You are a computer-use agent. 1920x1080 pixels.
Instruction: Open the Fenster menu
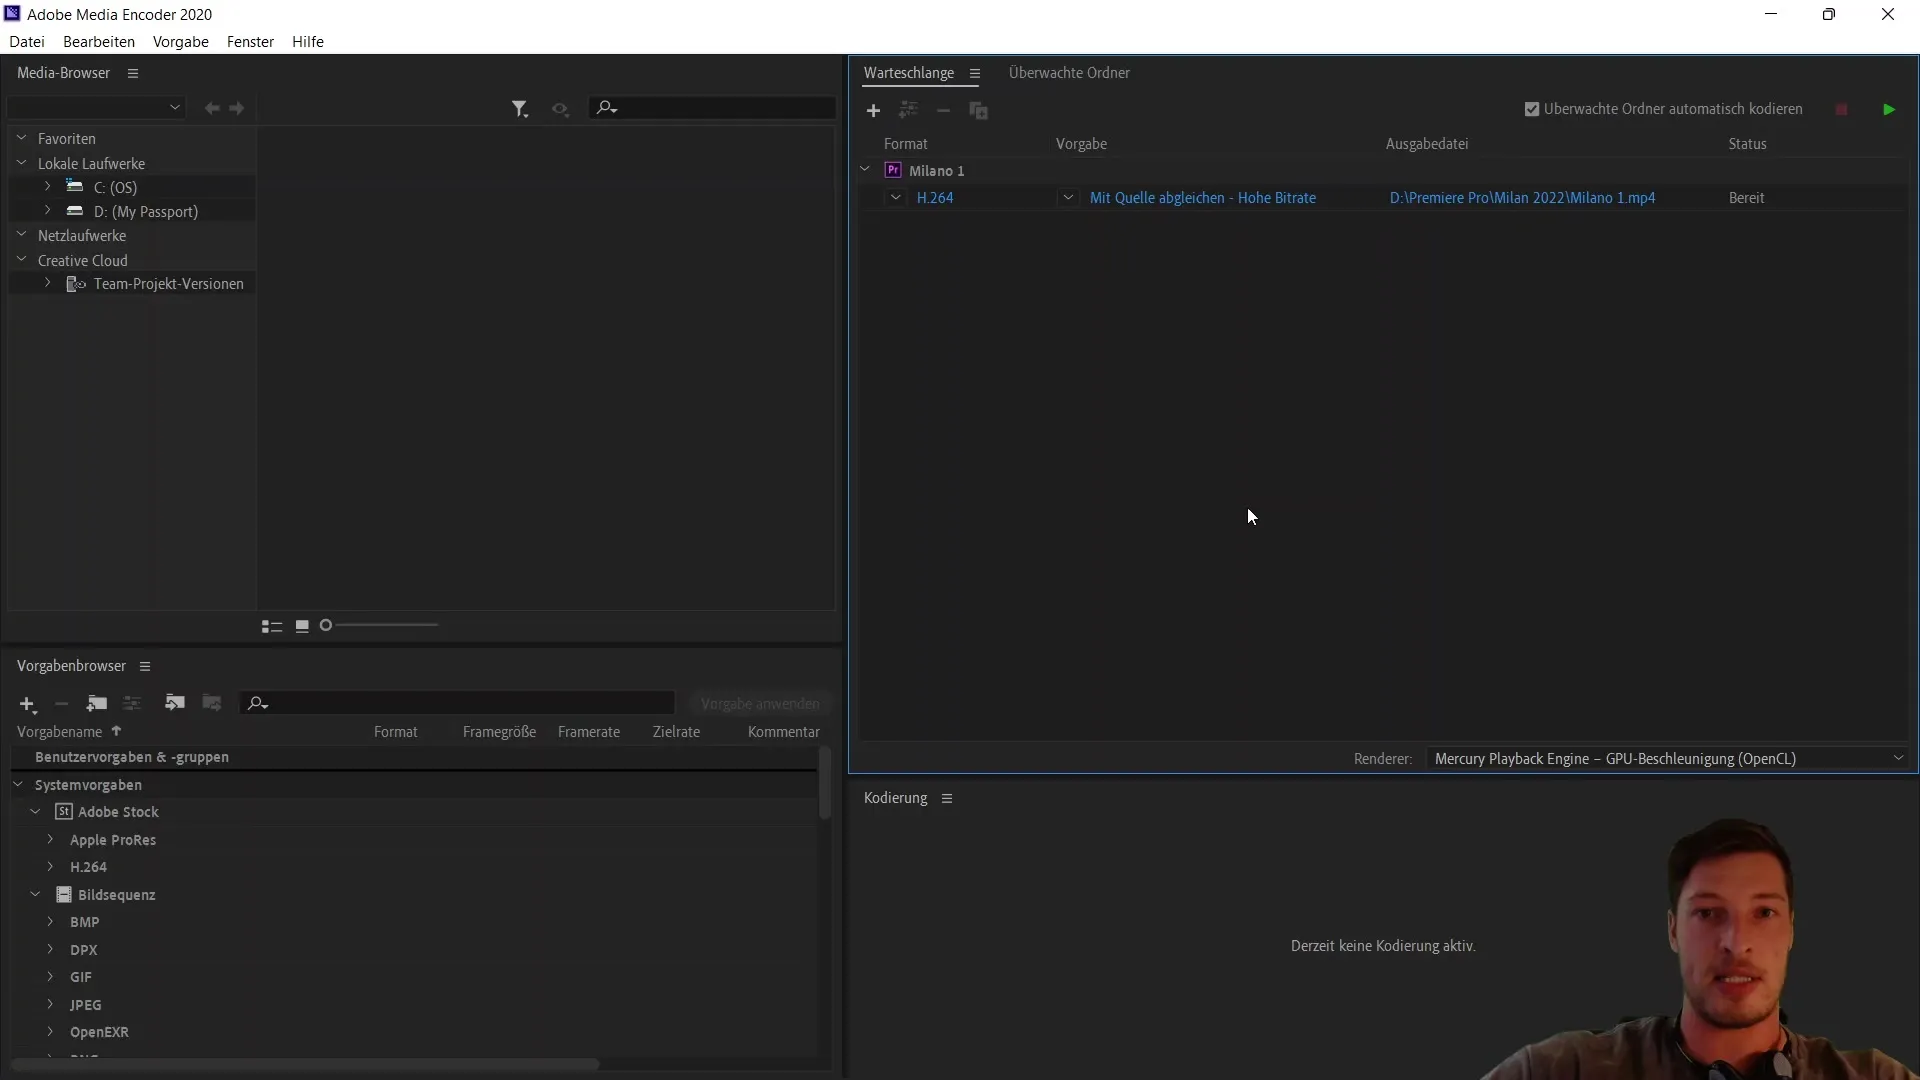coord(249,41)
